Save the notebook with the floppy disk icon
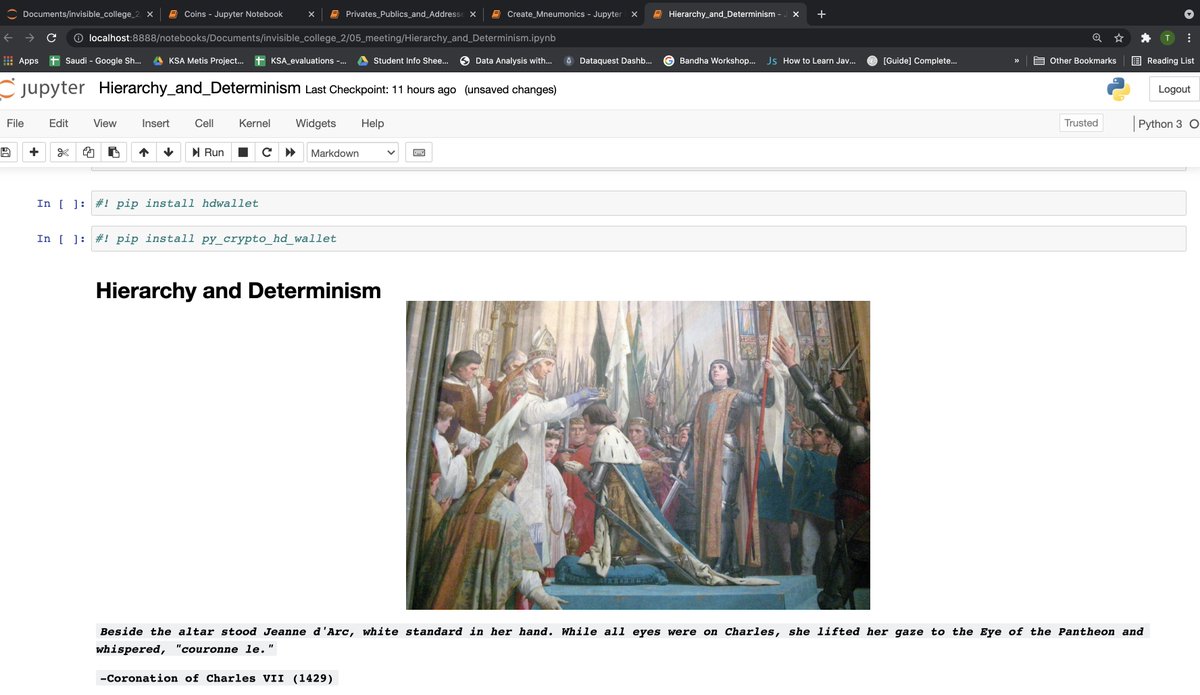Image resolution: width=1200 pixels, height=695 pixels. (x=6, y=152)
